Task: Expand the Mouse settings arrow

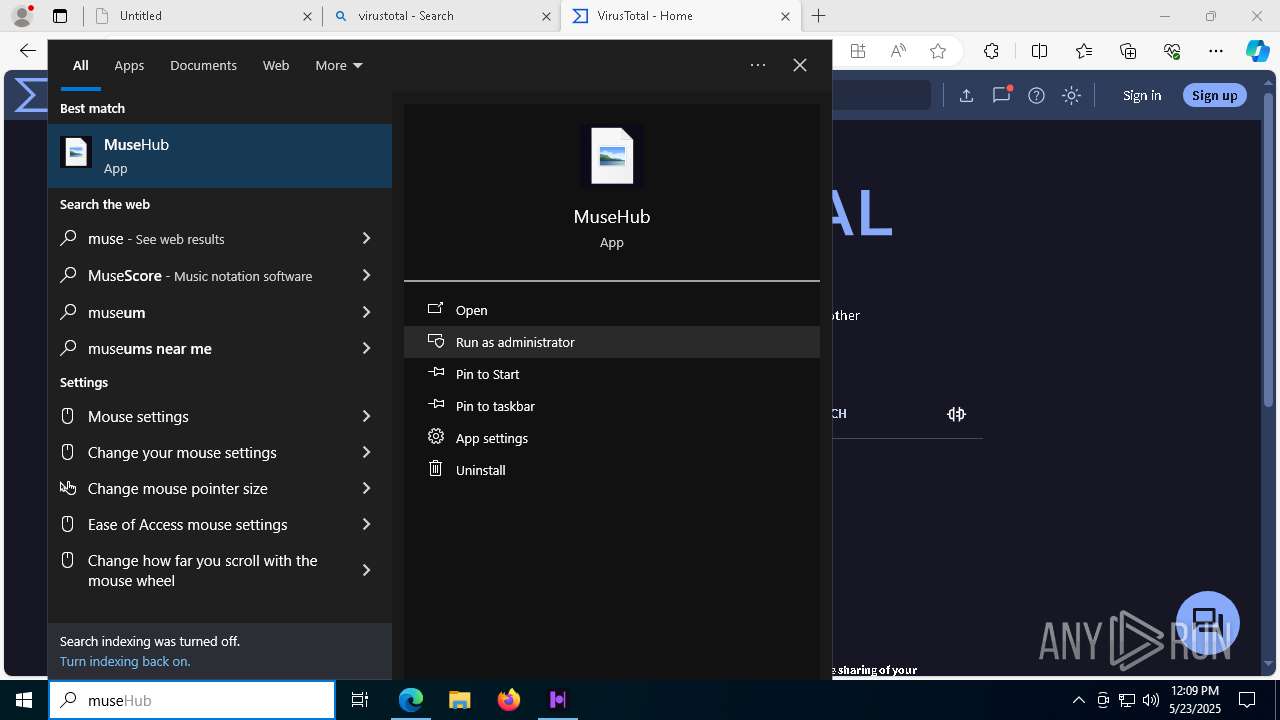Action: pos(366,416)
